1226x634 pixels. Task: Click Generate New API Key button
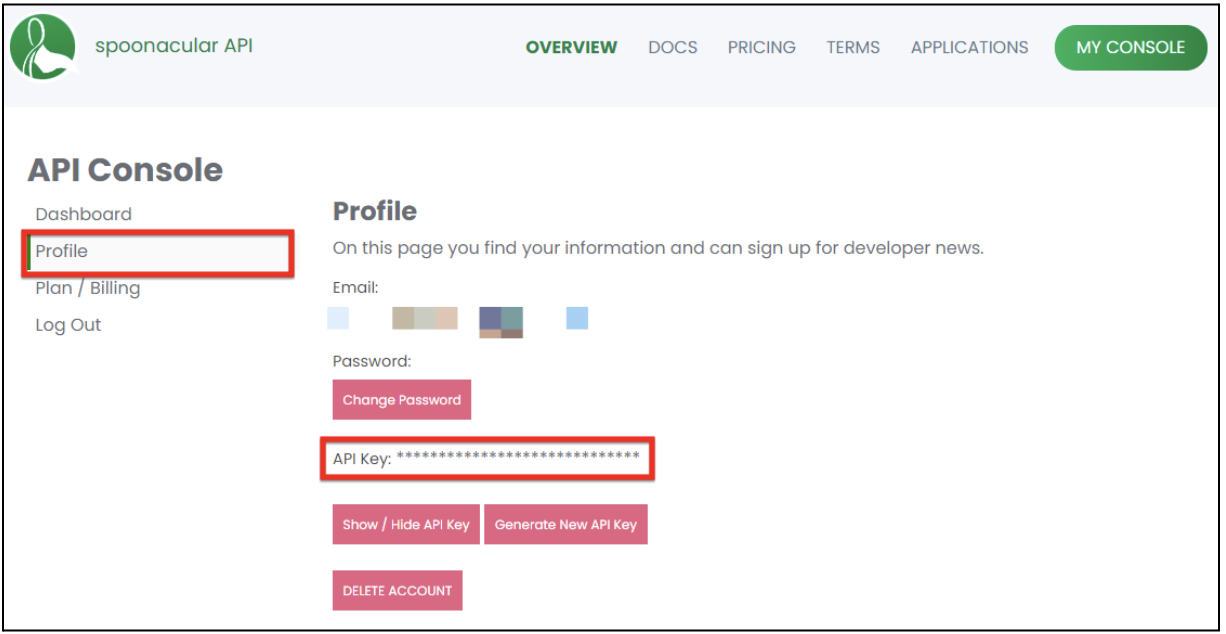(566, 524)
